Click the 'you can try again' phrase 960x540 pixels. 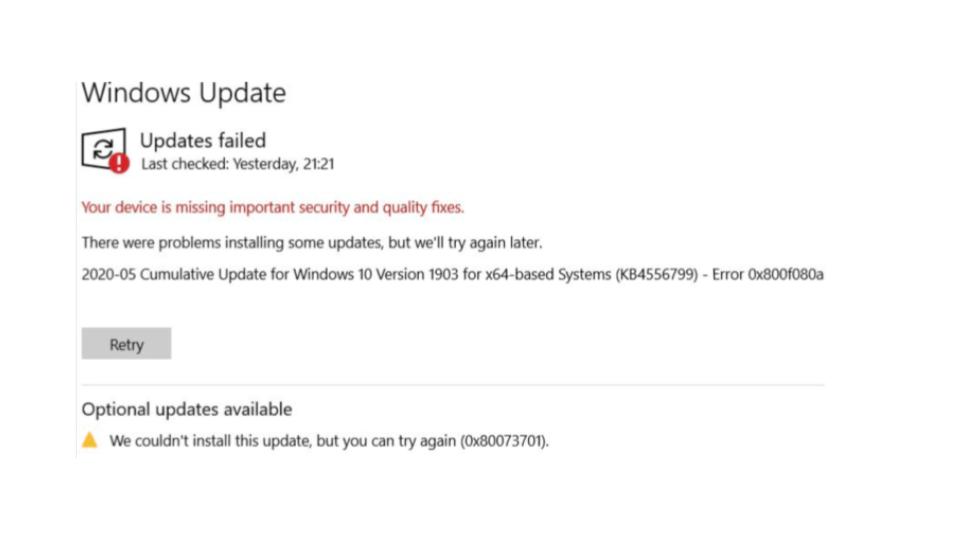[399, 441]
